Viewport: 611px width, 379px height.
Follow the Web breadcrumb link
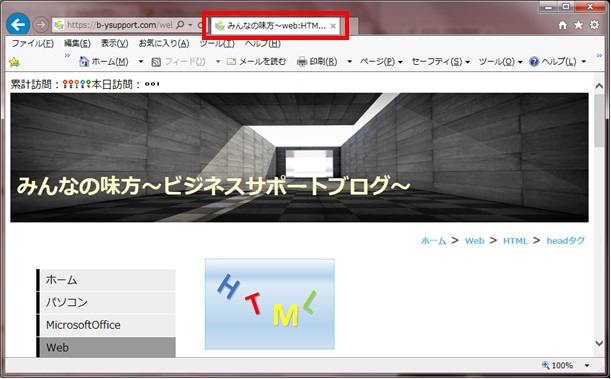(x=474, y=241)
